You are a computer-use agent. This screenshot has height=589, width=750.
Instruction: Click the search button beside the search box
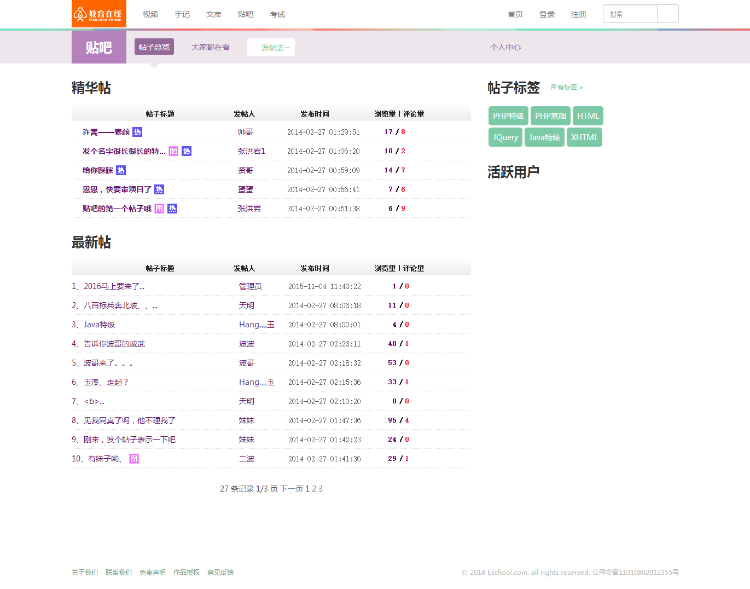pos(668,14)
